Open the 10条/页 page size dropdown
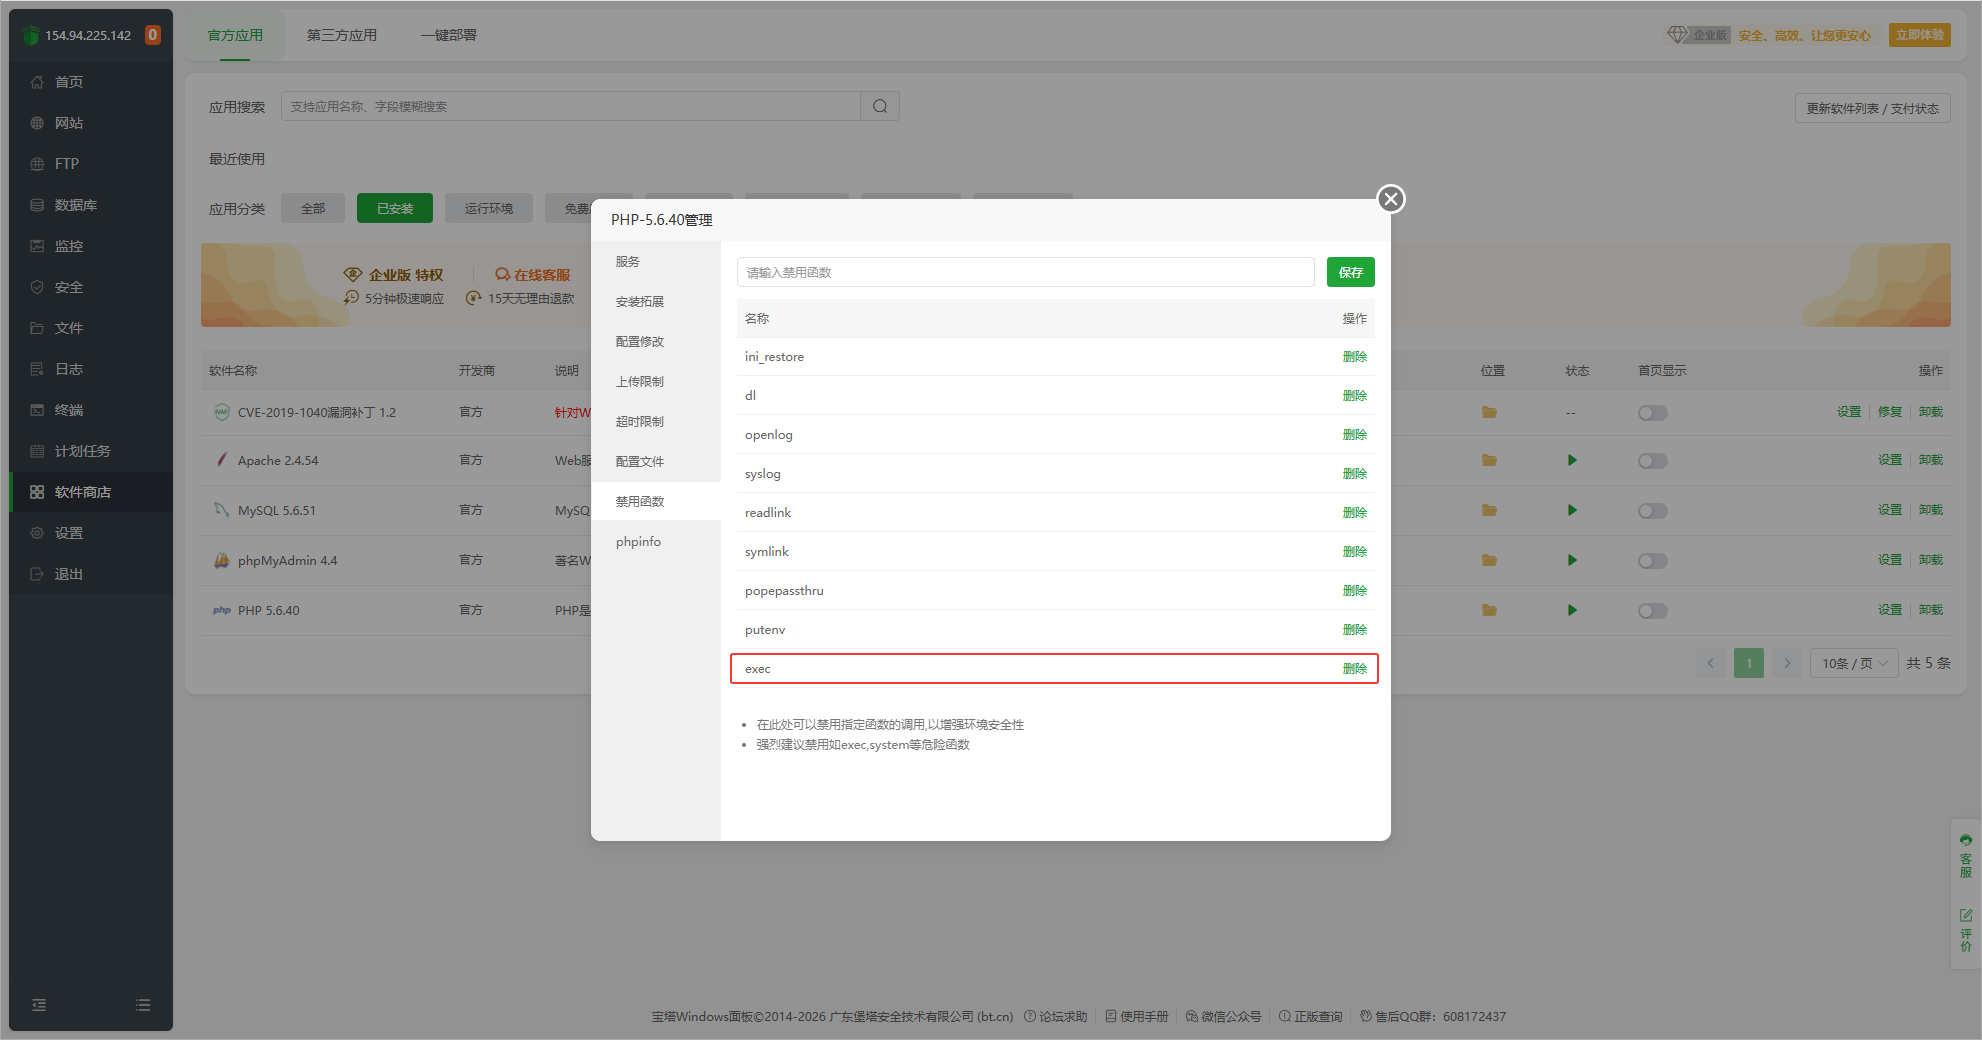 [x=1853, y=664]
